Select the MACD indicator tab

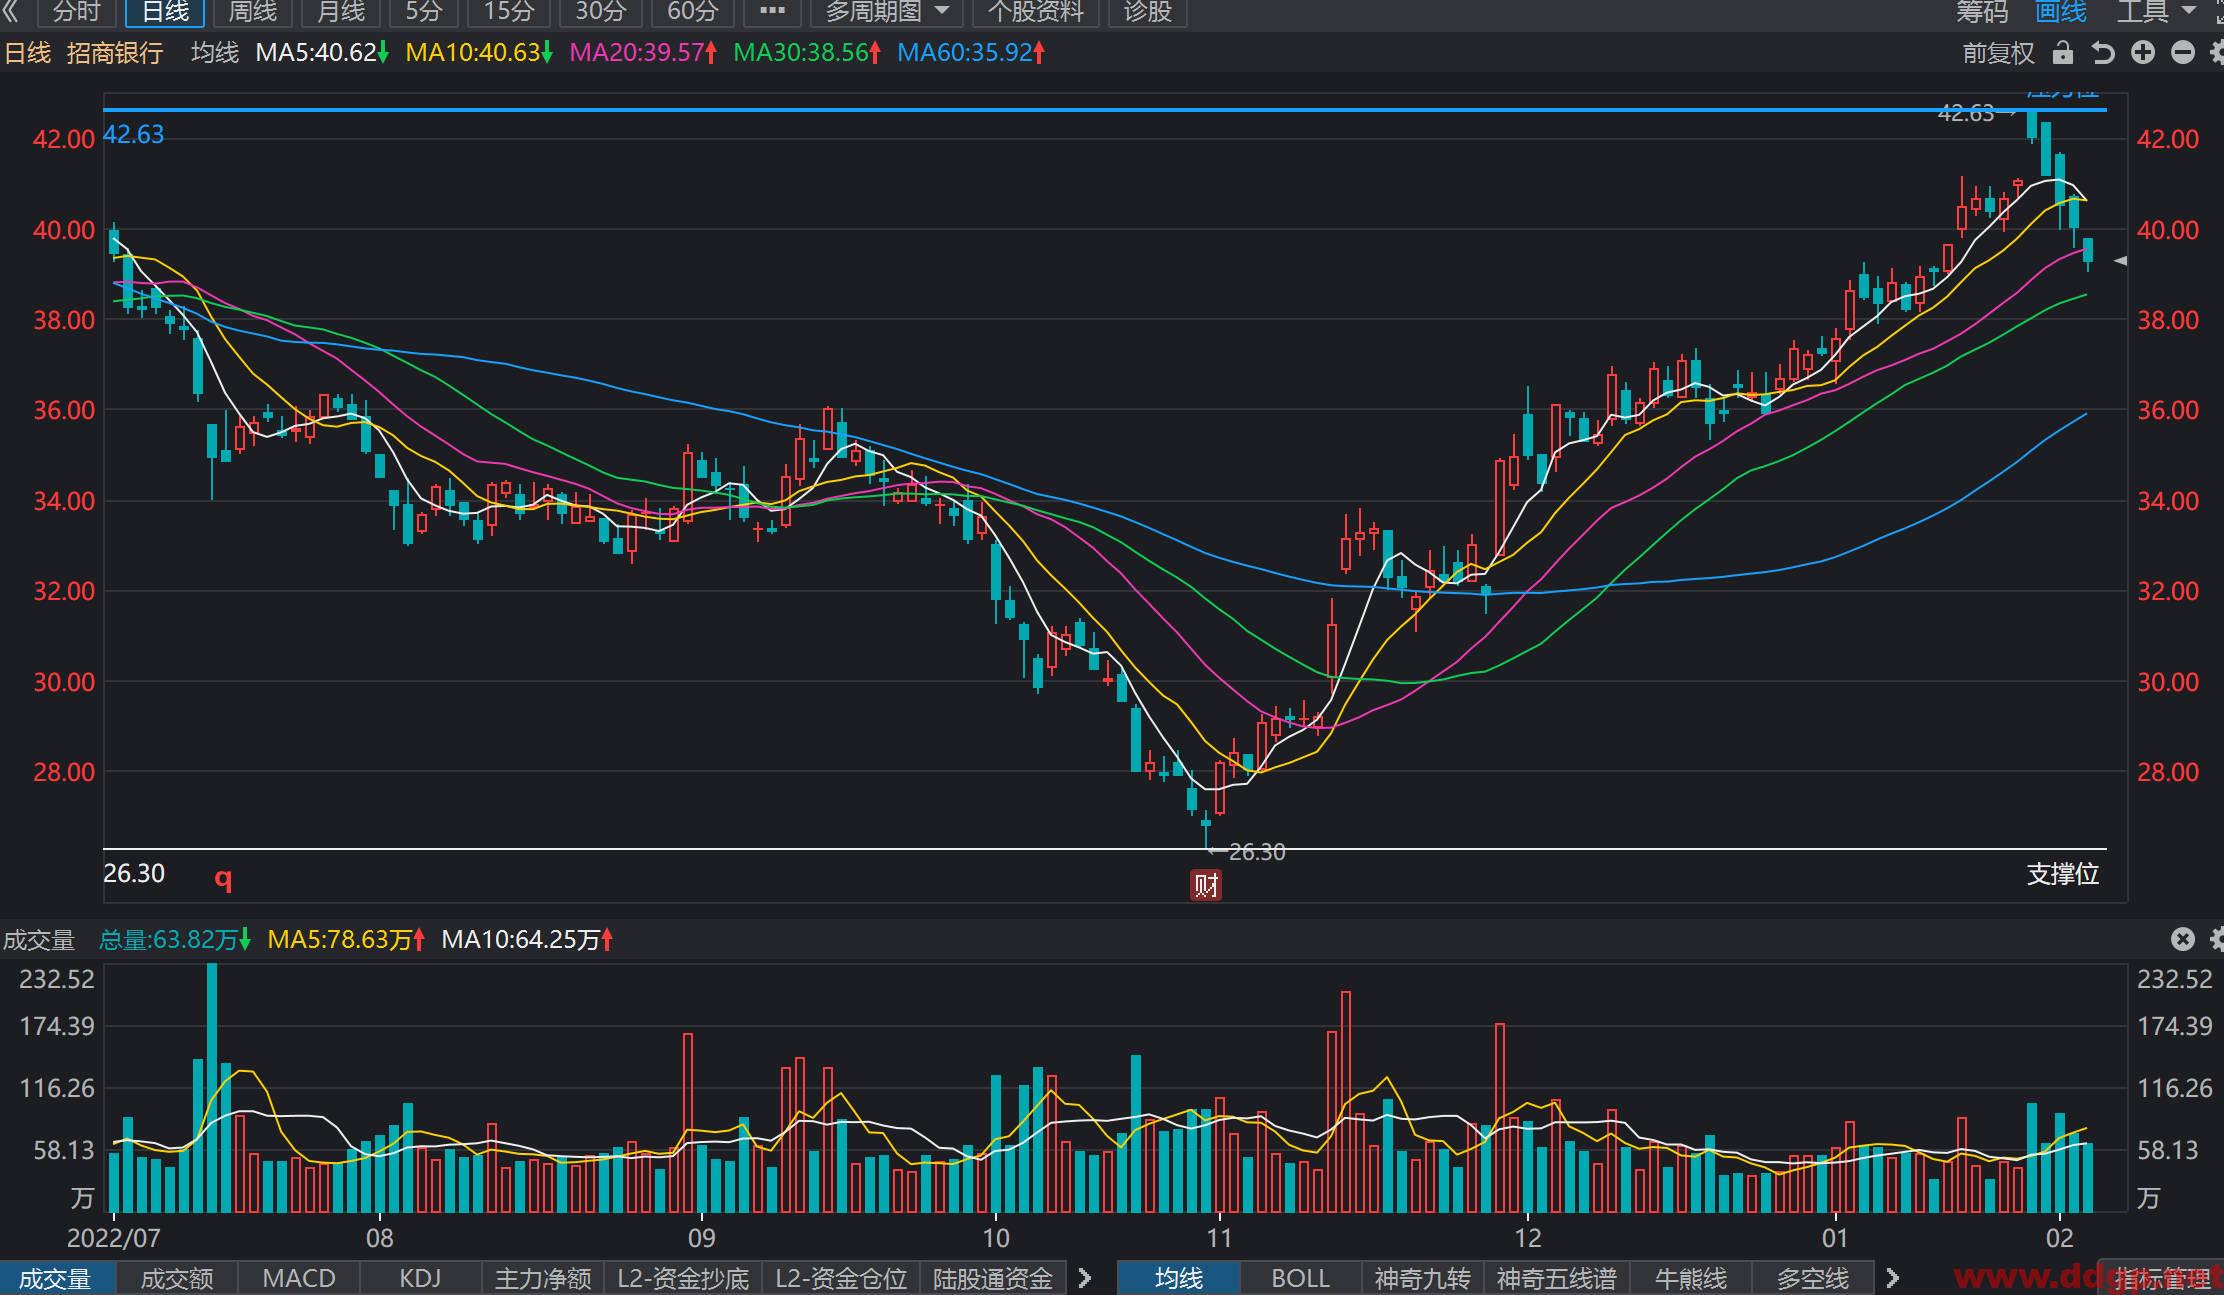click(299, 1278)
